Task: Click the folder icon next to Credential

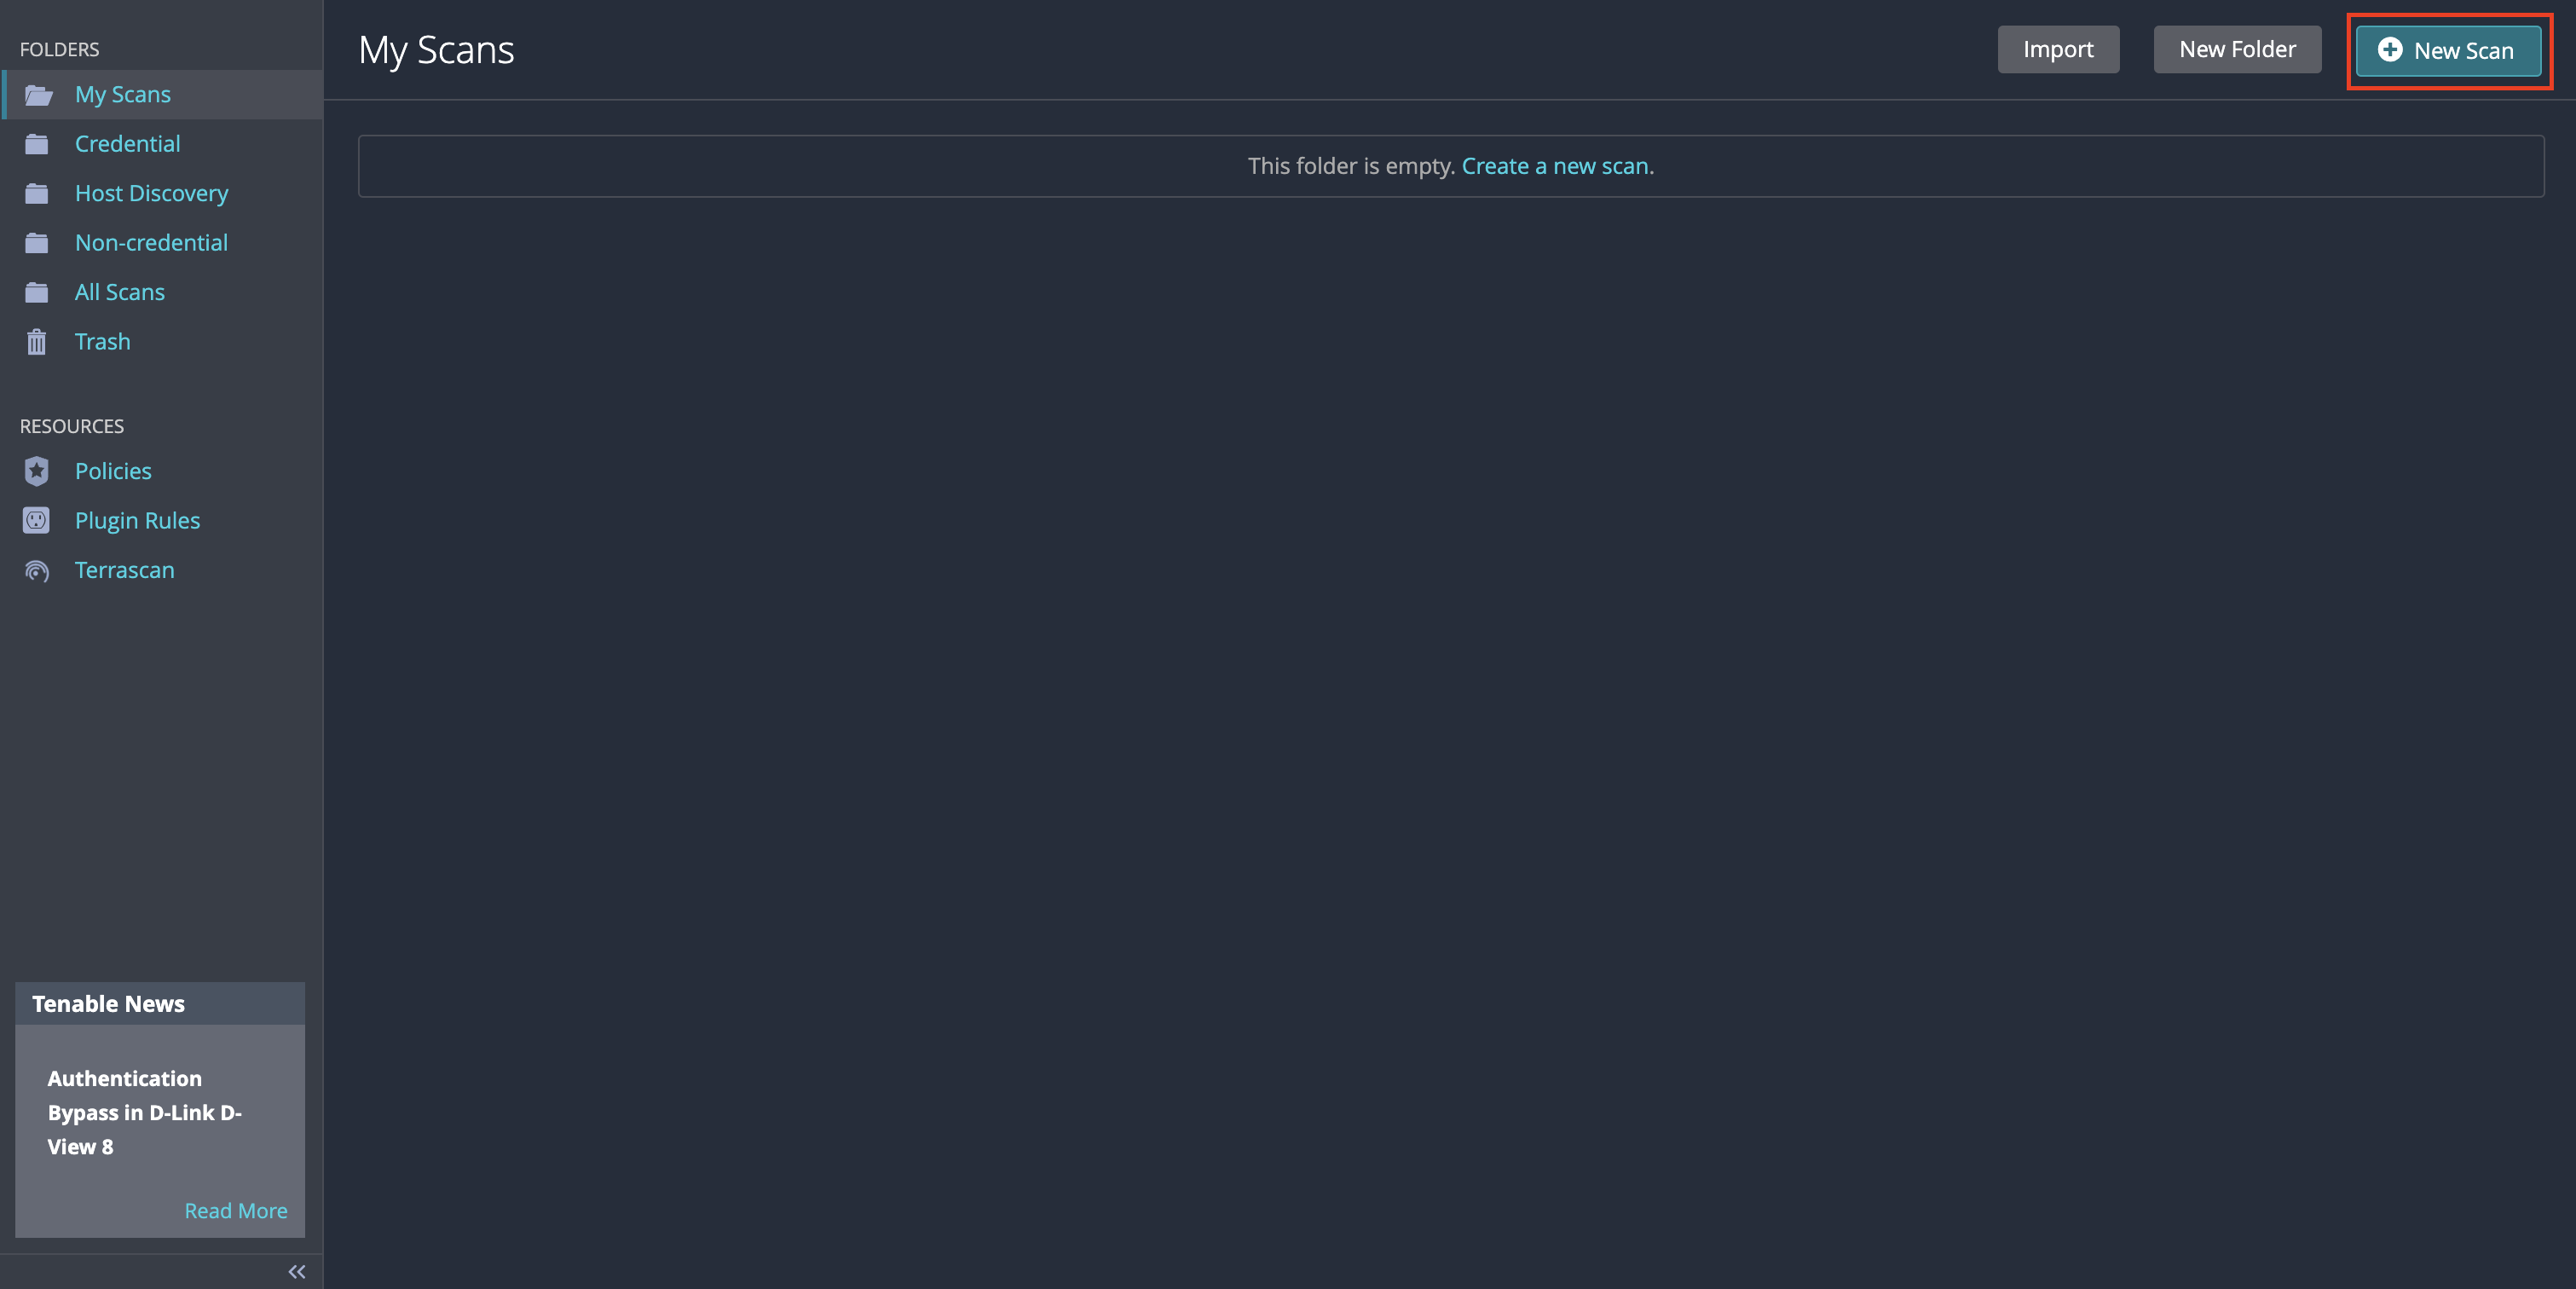Action: pos(37,143)
